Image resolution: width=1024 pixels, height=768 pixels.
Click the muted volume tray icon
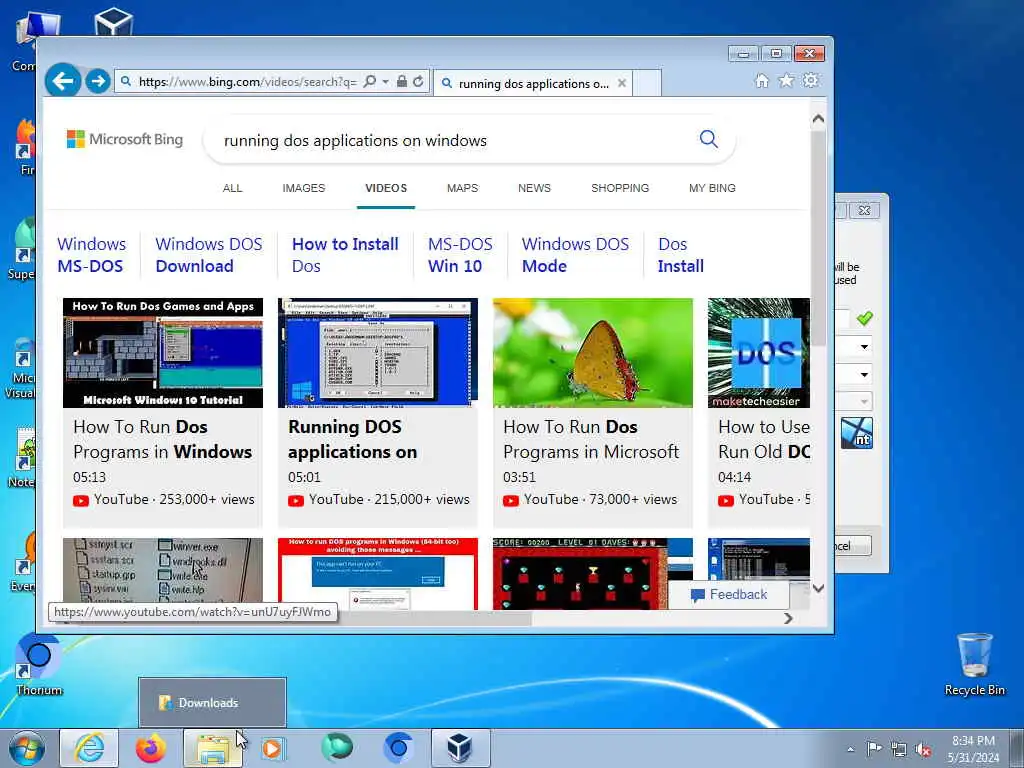click(923, 749)
